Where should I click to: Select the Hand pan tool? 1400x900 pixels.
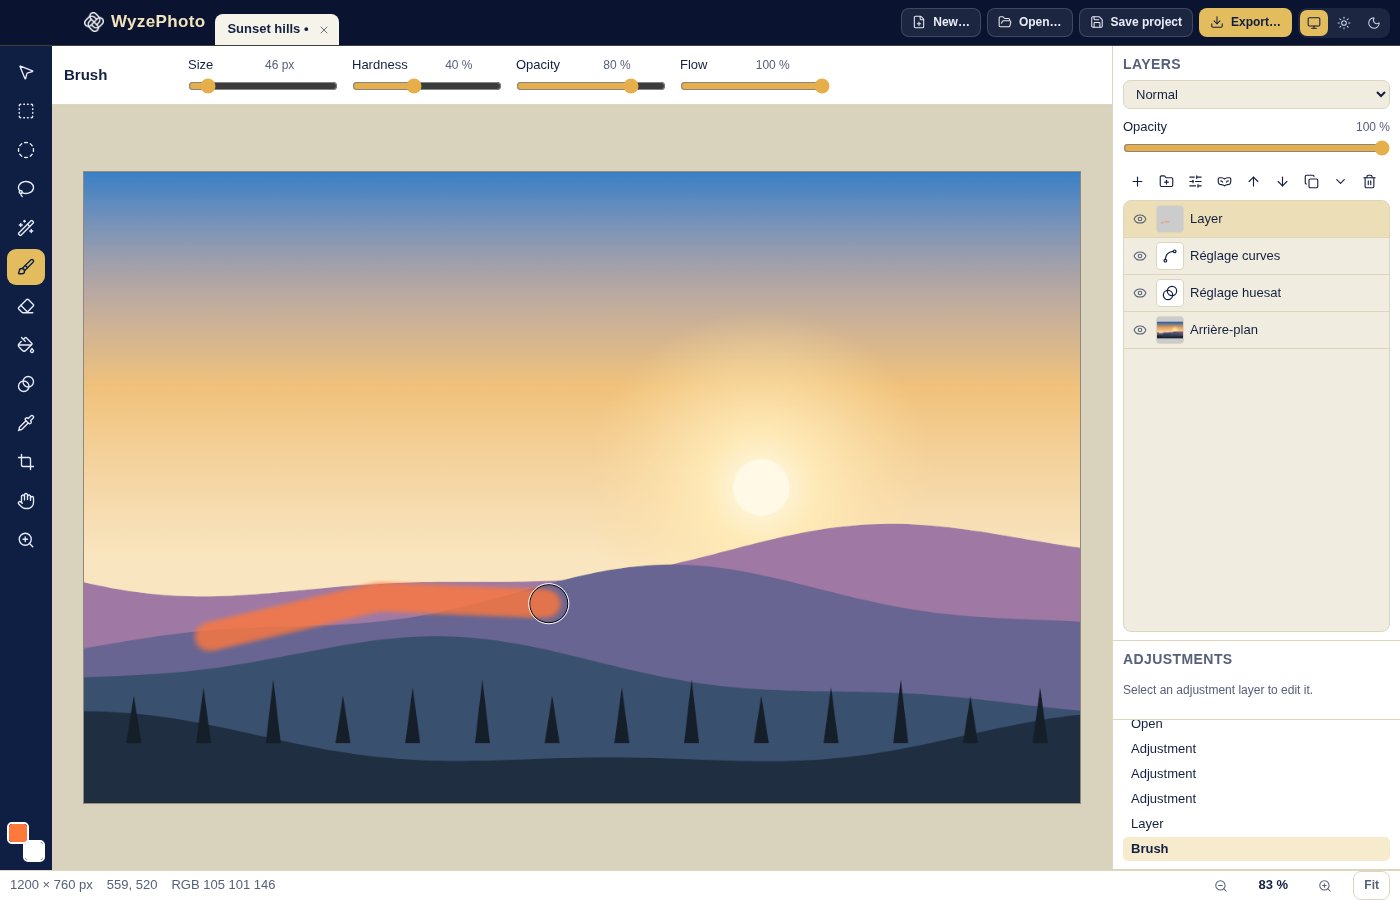tap(26, 501)
